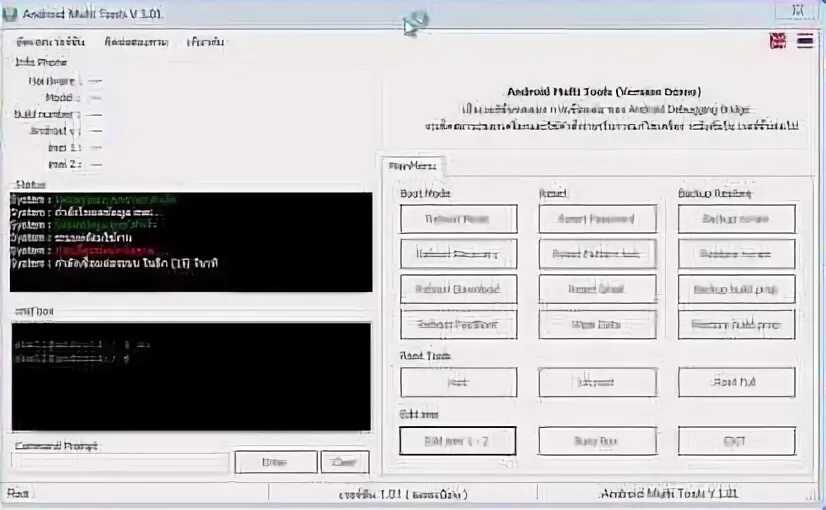Click the Reboot Phone button
This screenshot has width=826, height=510.
(x=458, y=219)
